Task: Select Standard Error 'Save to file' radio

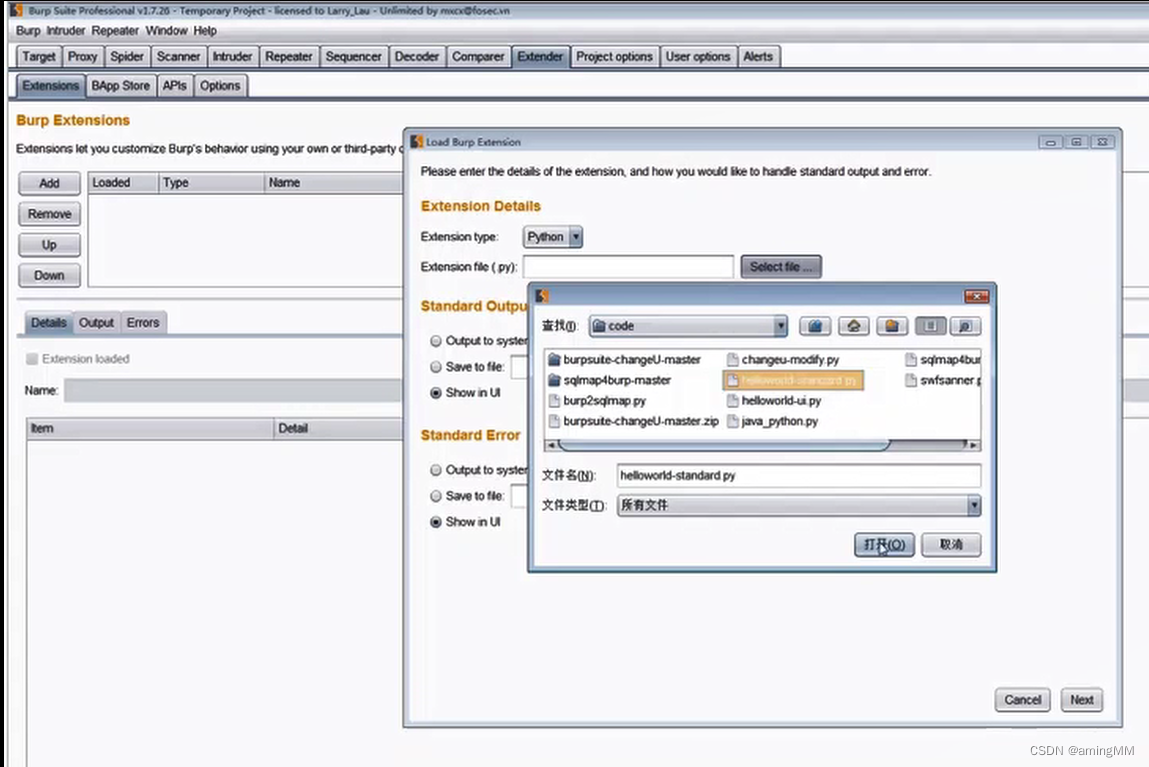Action: 436,496
